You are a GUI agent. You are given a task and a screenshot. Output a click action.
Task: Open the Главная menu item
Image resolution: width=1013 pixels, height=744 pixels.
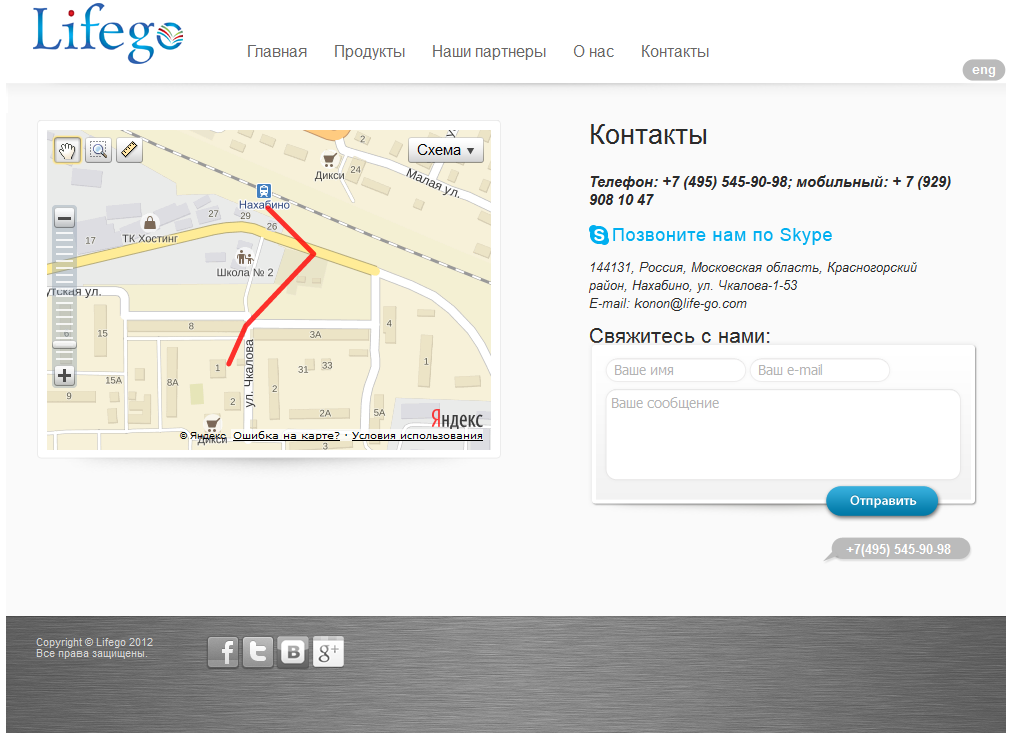click(277, 52)
